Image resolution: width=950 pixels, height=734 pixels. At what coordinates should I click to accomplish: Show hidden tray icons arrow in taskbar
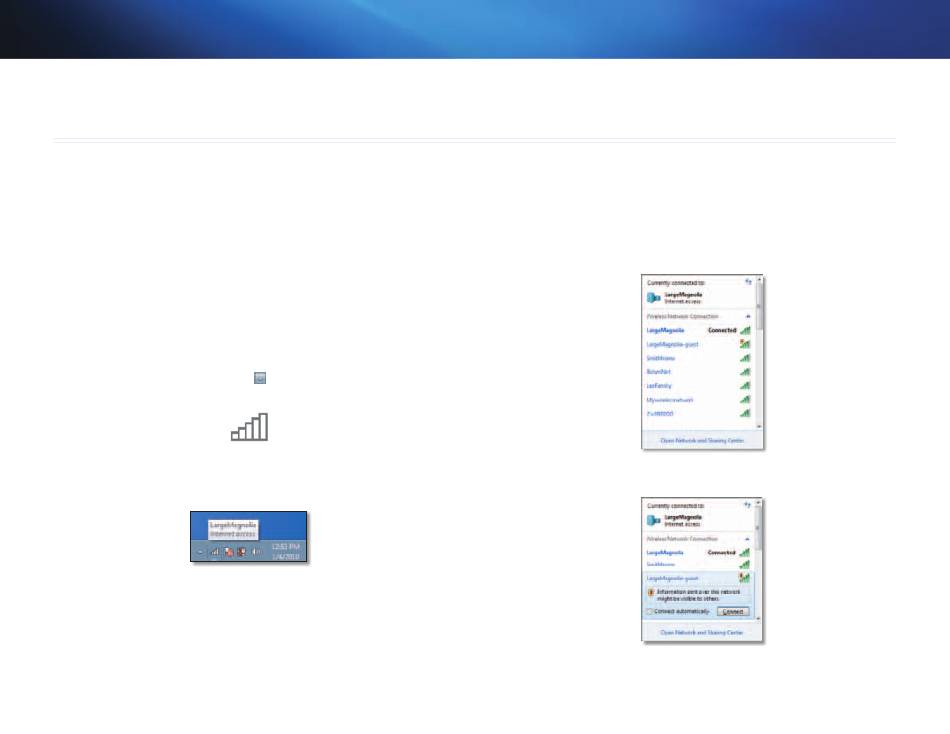click(x=199, y=552)
